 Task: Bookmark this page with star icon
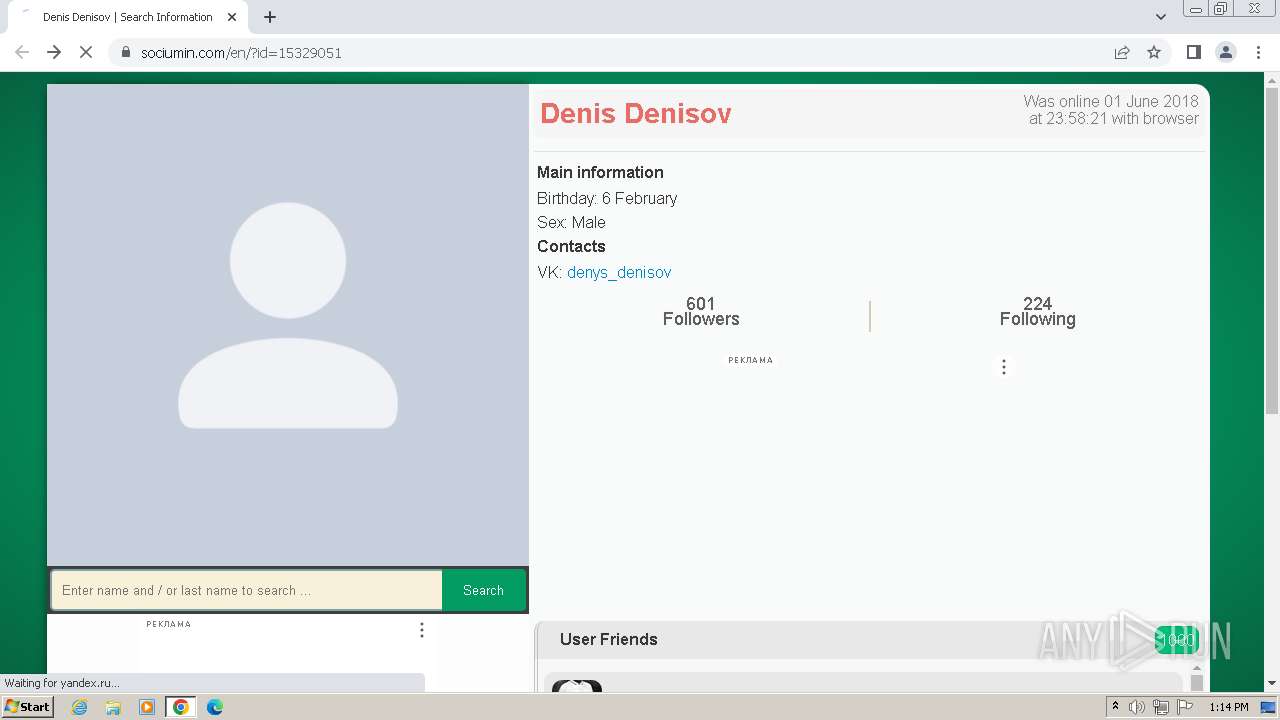click(x=1154, y=52)
